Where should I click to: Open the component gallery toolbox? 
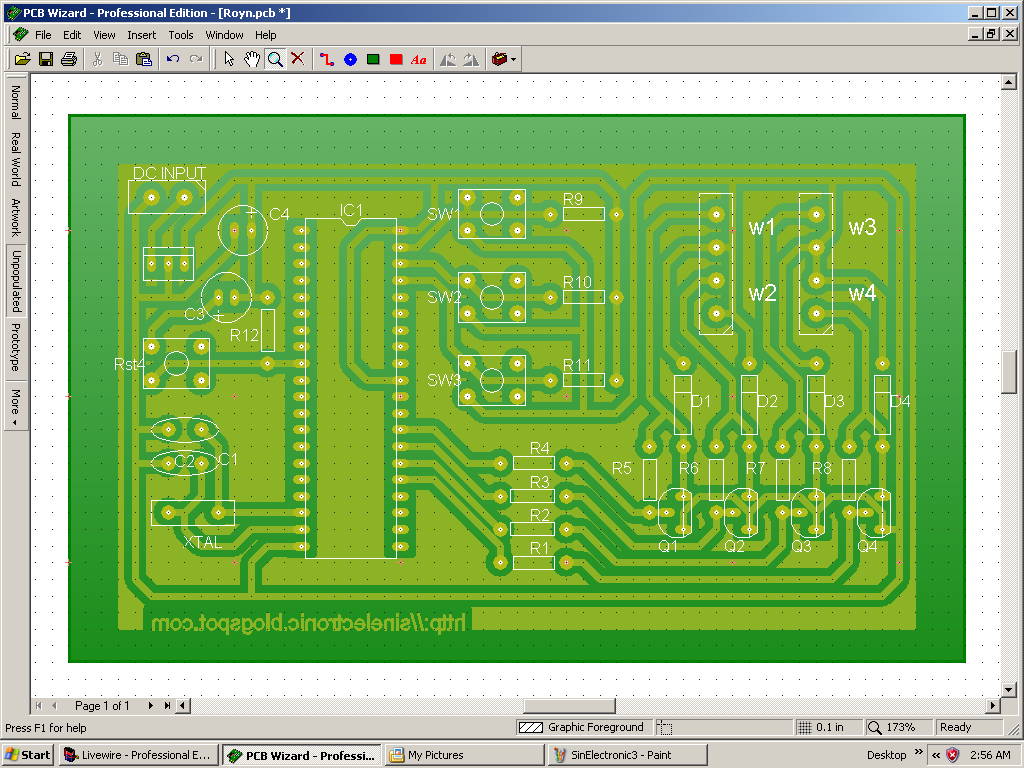tap(500, 58)
